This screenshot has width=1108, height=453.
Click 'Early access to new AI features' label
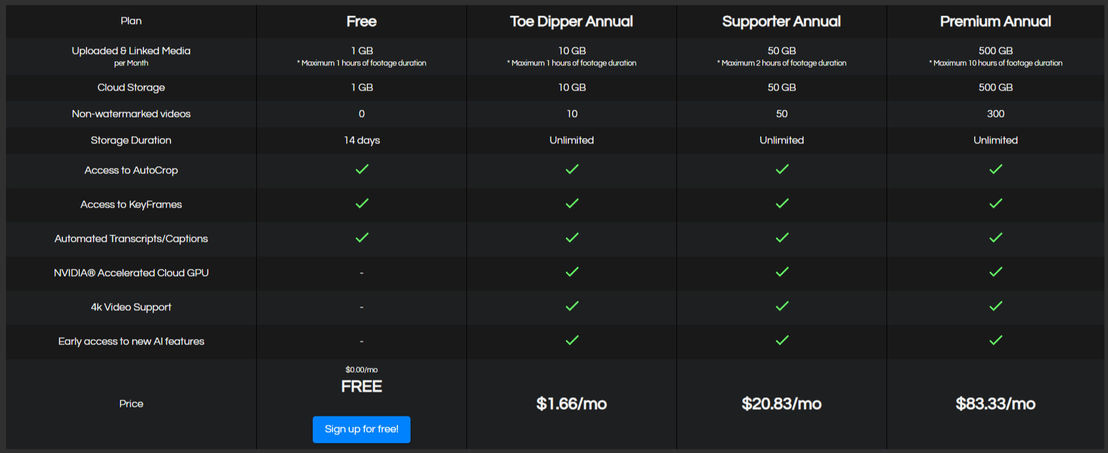[131, 341]
